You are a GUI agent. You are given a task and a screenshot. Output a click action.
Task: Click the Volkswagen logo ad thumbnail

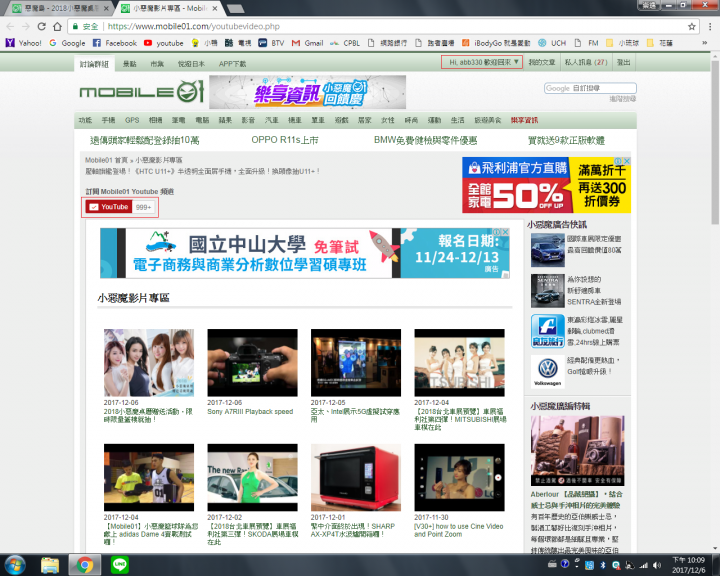547,371
